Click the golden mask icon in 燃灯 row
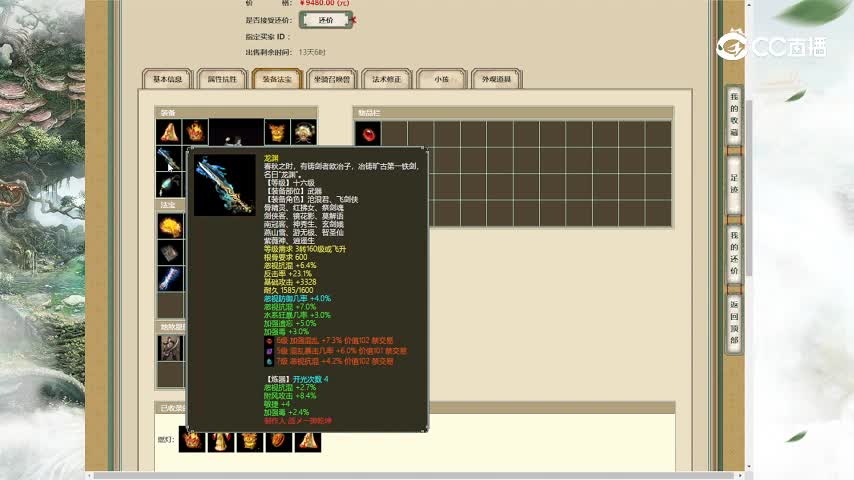Image resolution: width=854 pixels, height=480 pixels. (250, 439)
